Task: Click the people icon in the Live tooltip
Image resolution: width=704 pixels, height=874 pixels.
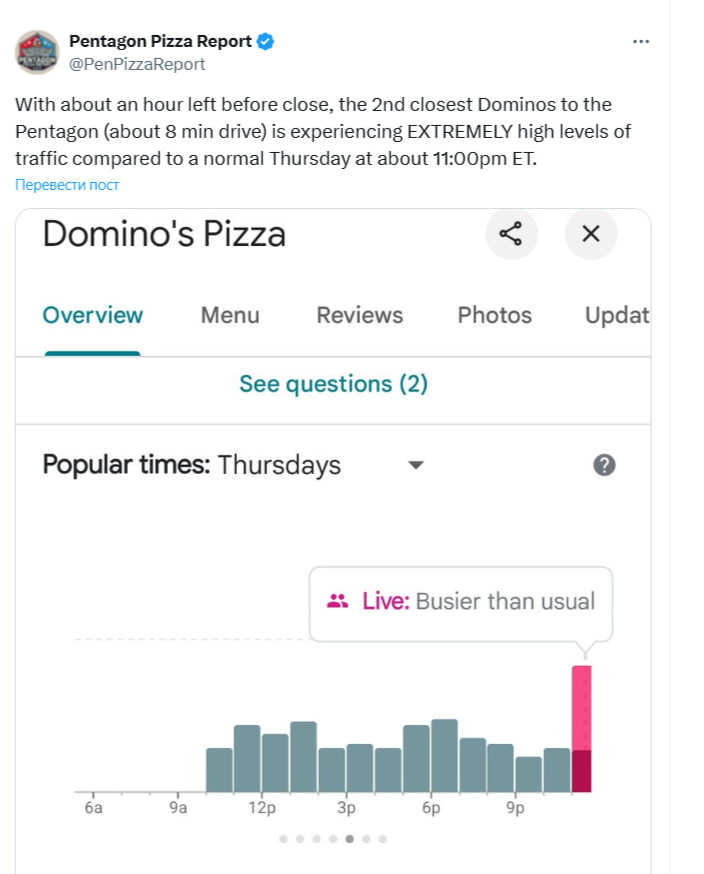Action: (337, 601)
